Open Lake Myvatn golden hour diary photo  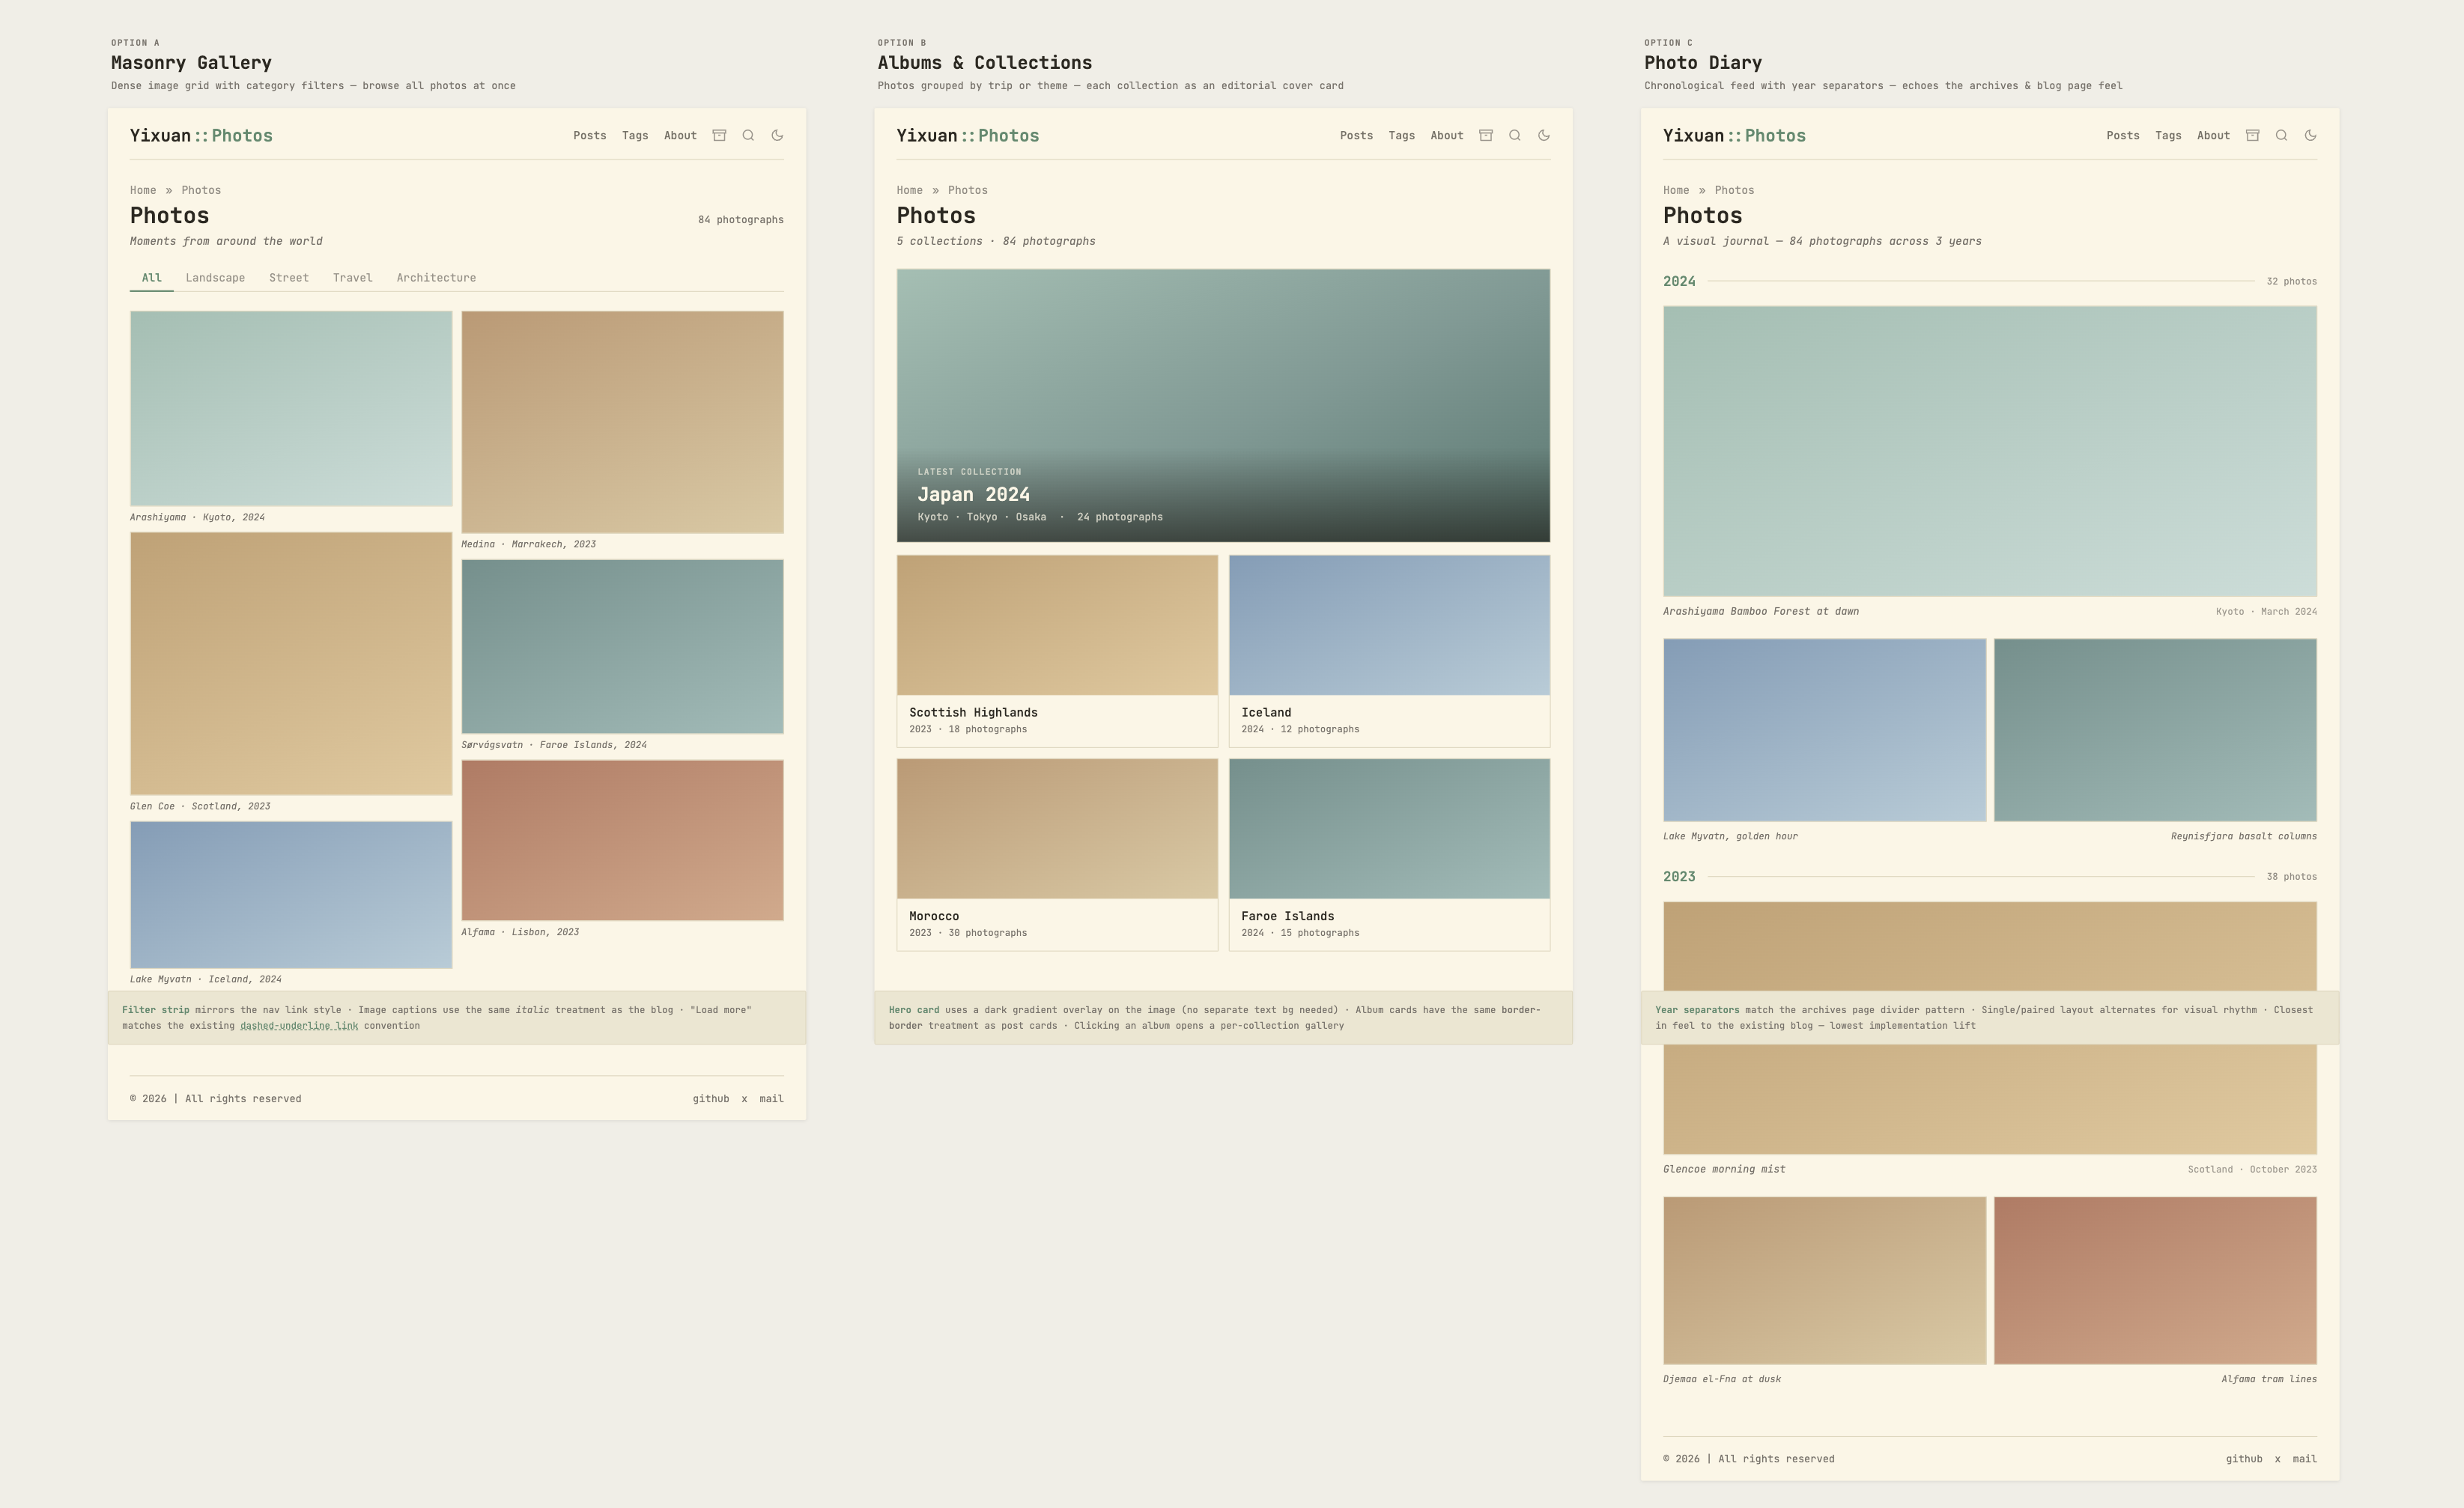point(1825,730)
